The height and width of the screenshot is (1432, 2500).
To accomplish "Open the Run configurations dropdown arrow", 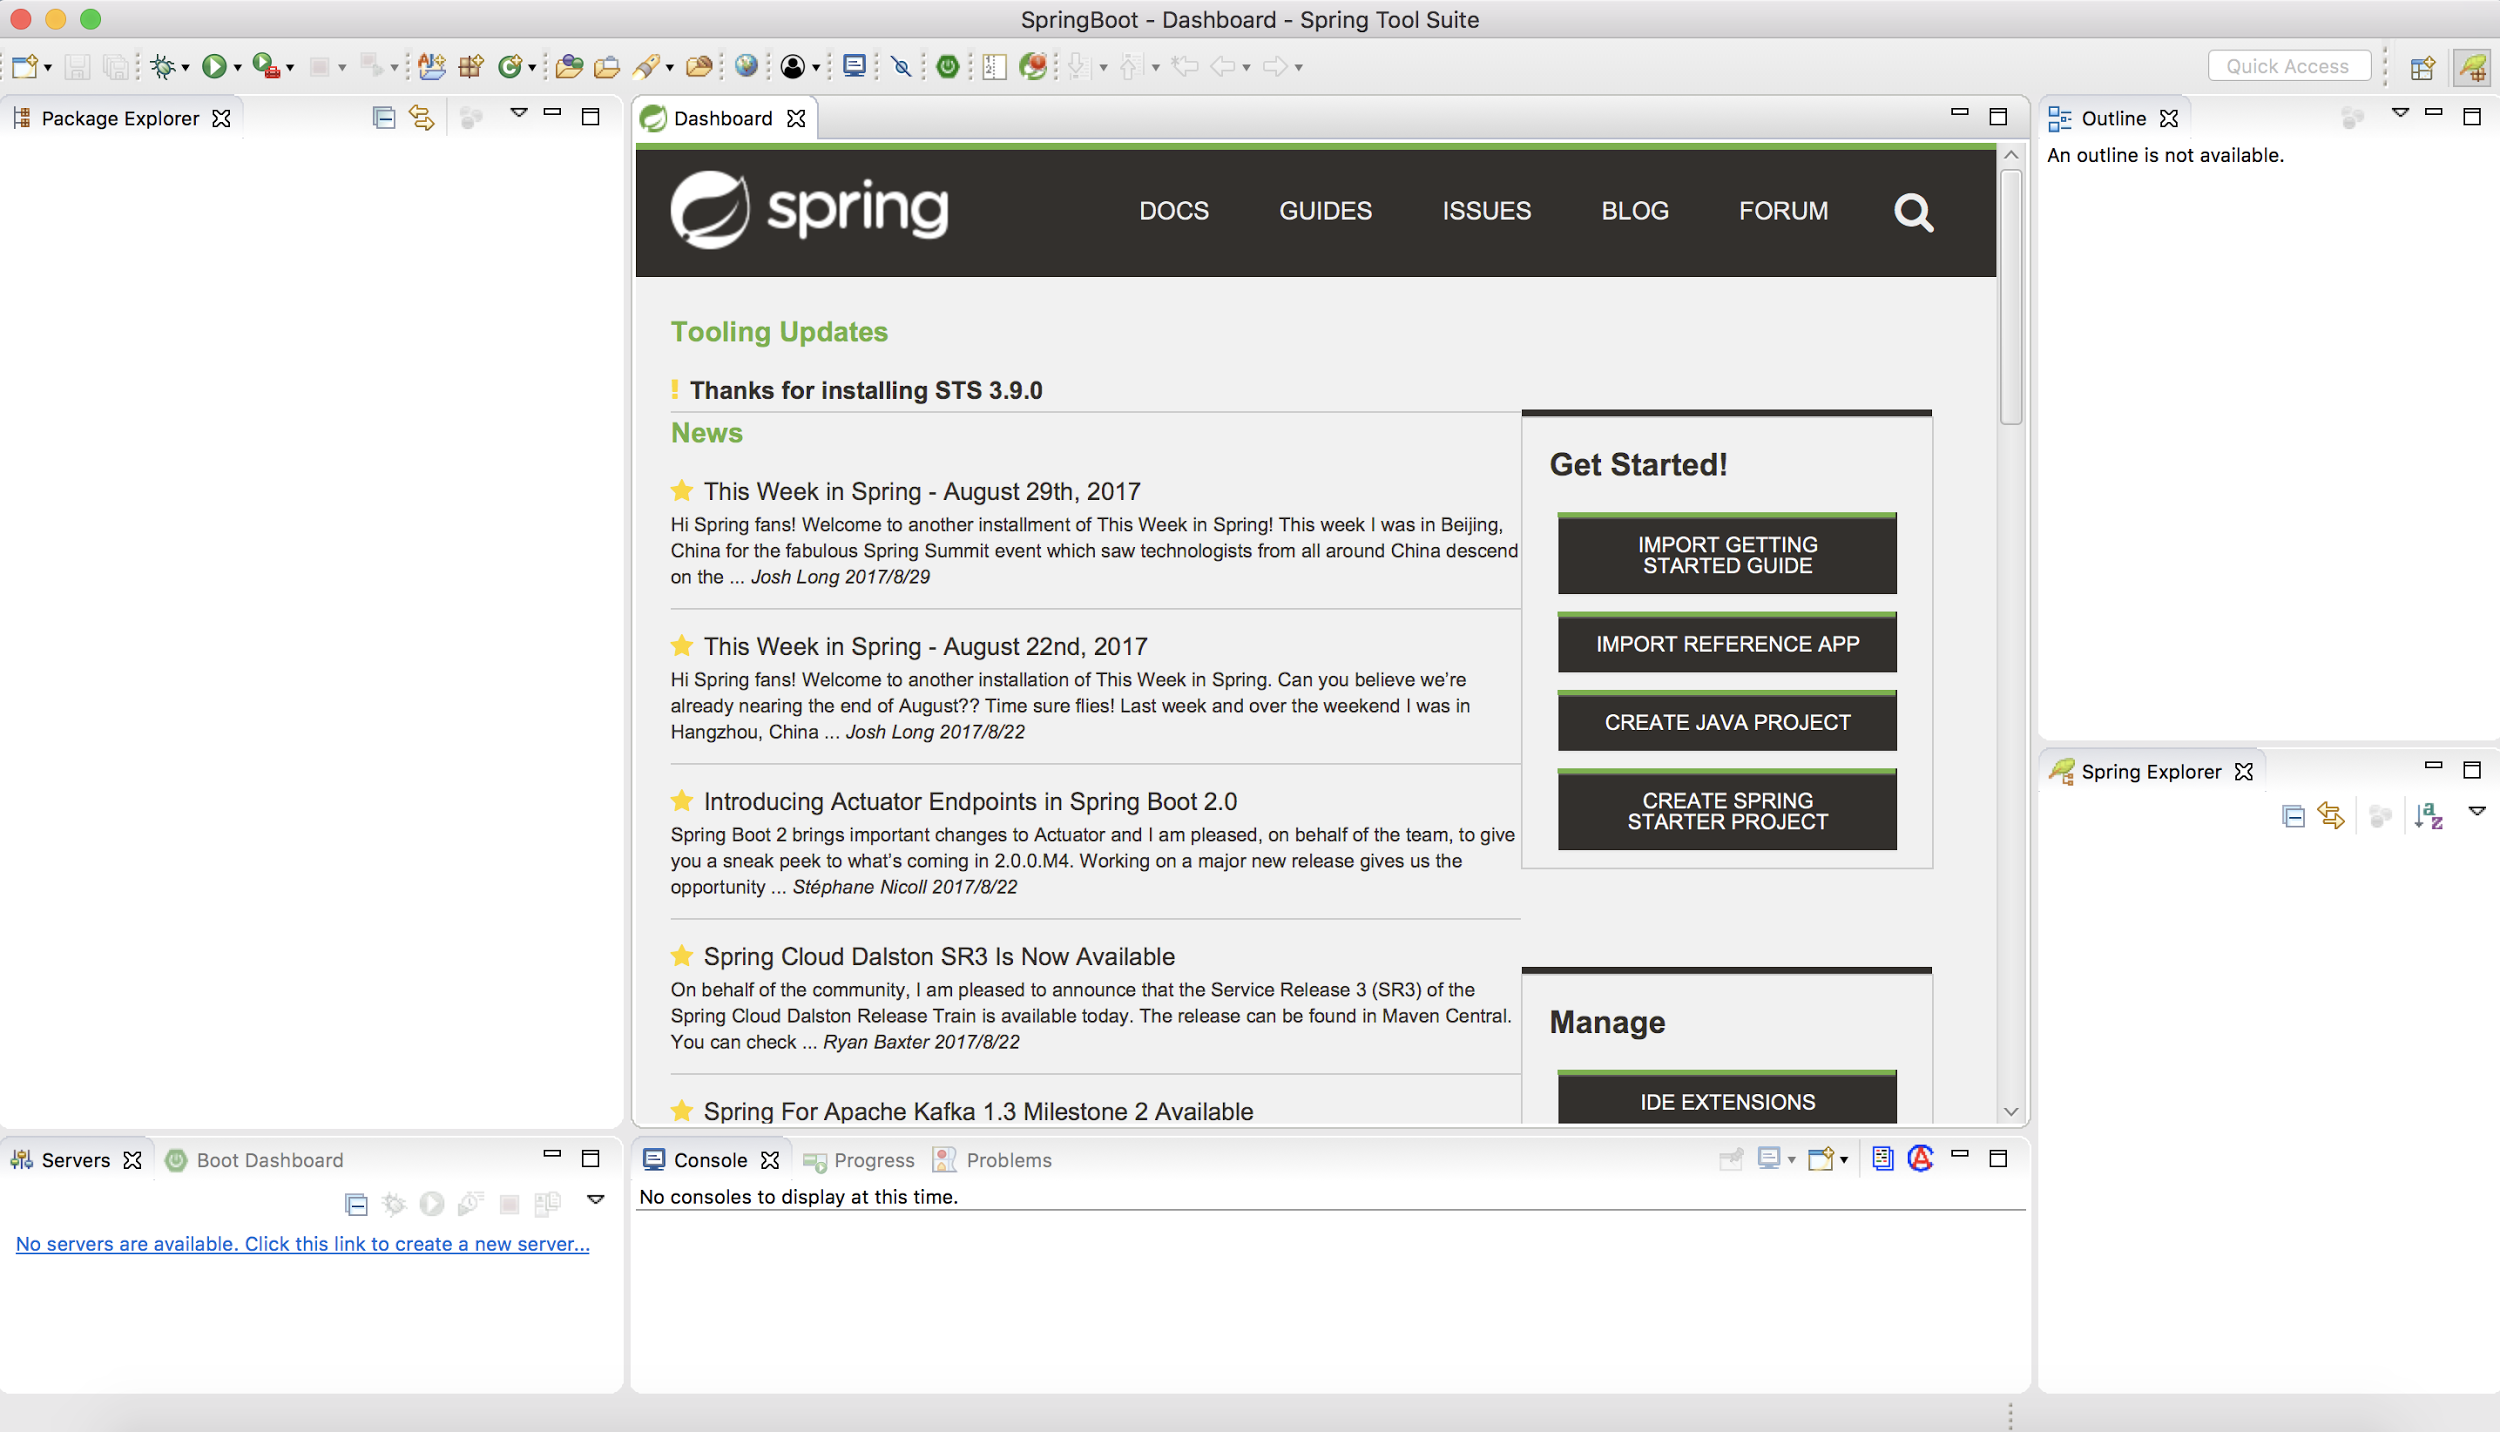I will coord(237,68).
